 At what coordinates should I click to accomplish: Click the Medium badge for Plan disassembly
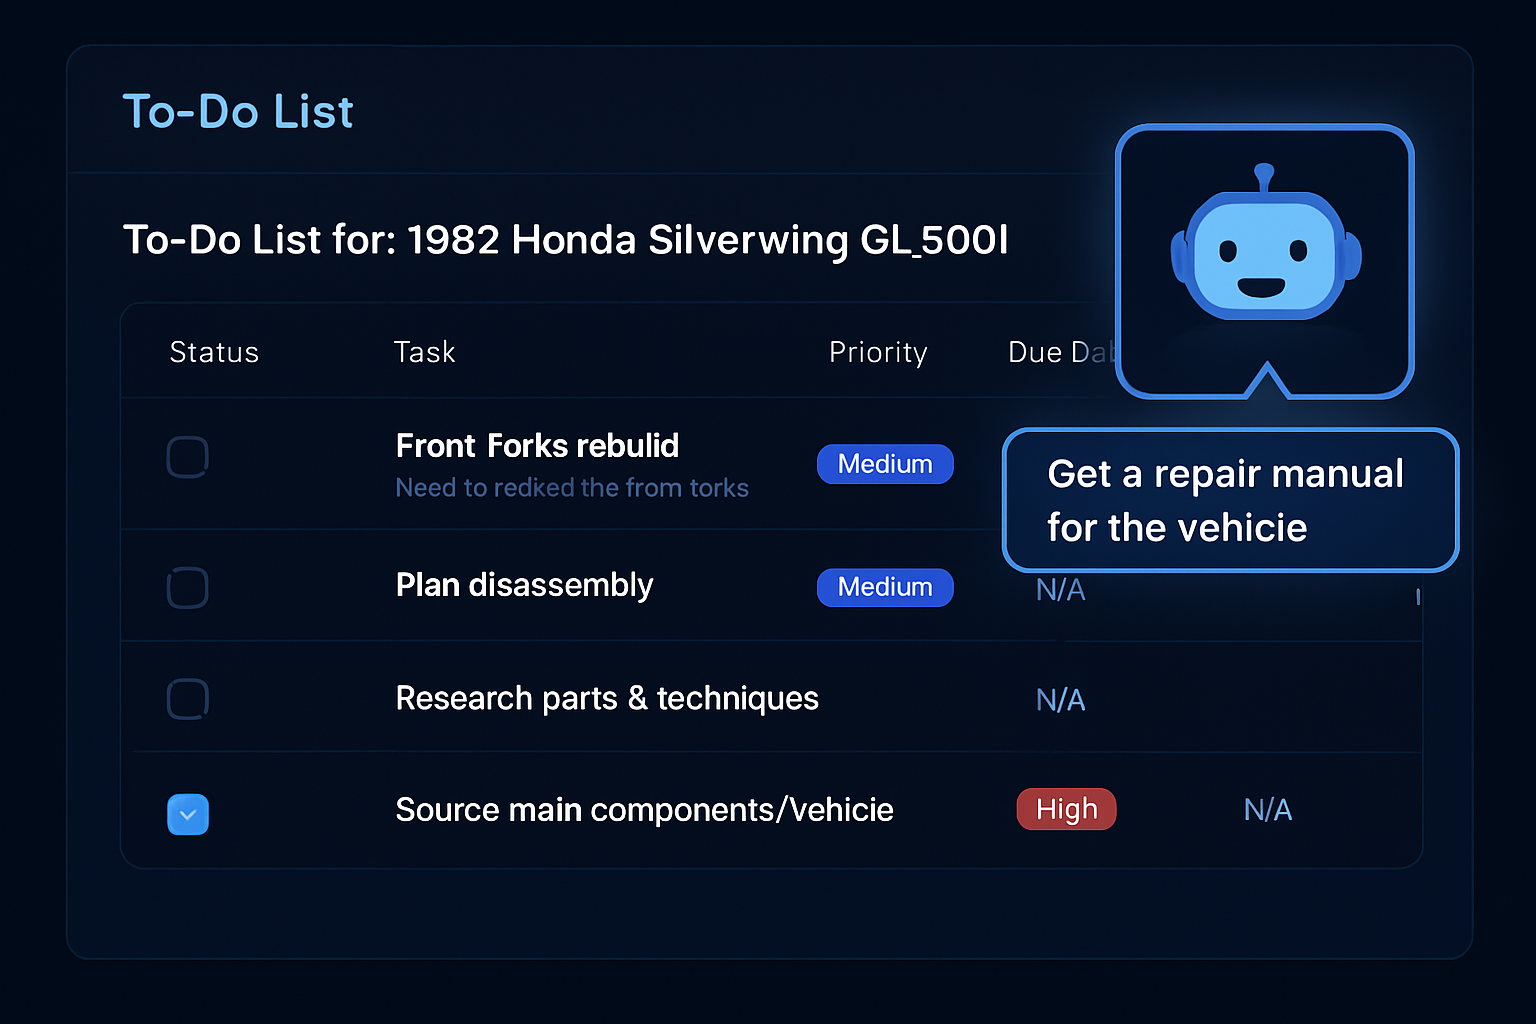click(x=885, y=587)
